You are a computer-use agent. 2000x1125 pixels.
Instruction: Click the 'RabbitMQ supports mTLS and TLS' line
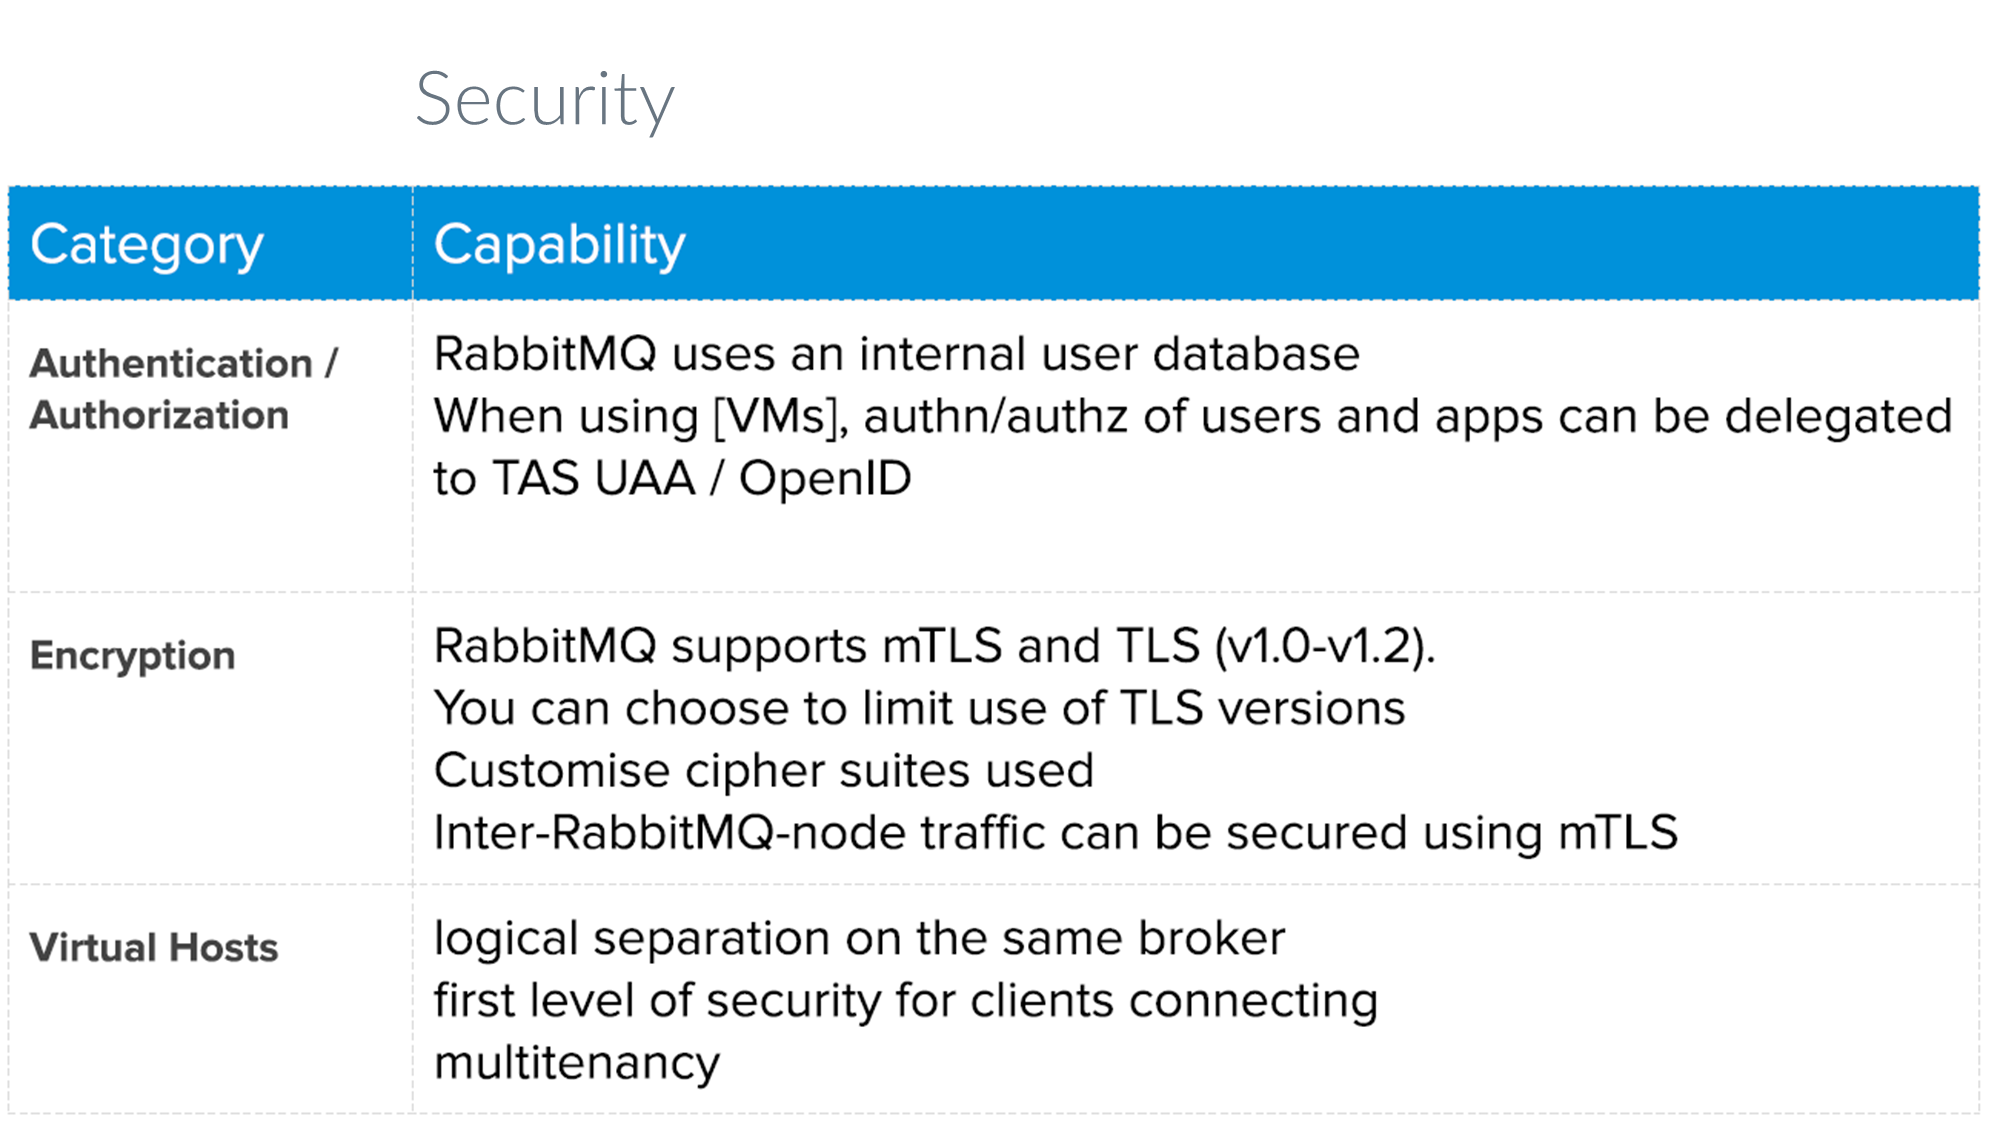(816, 647)
